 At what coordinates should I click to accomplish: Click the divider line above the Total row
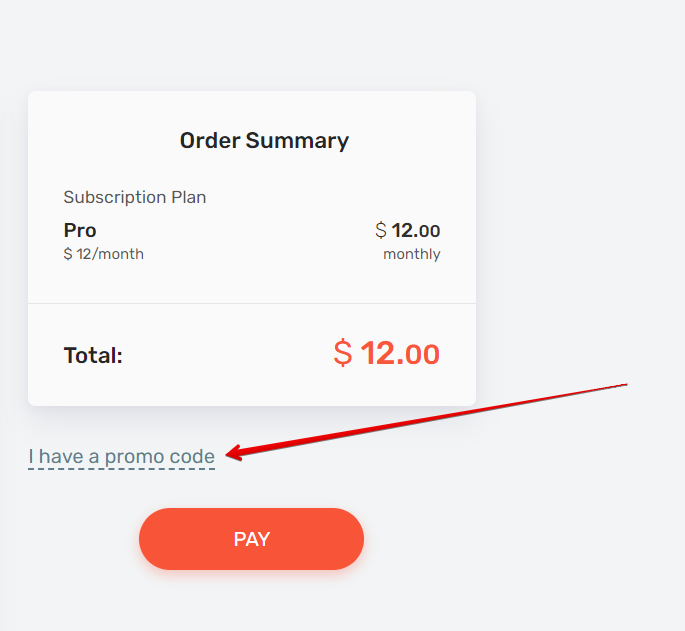click(252, 303)
